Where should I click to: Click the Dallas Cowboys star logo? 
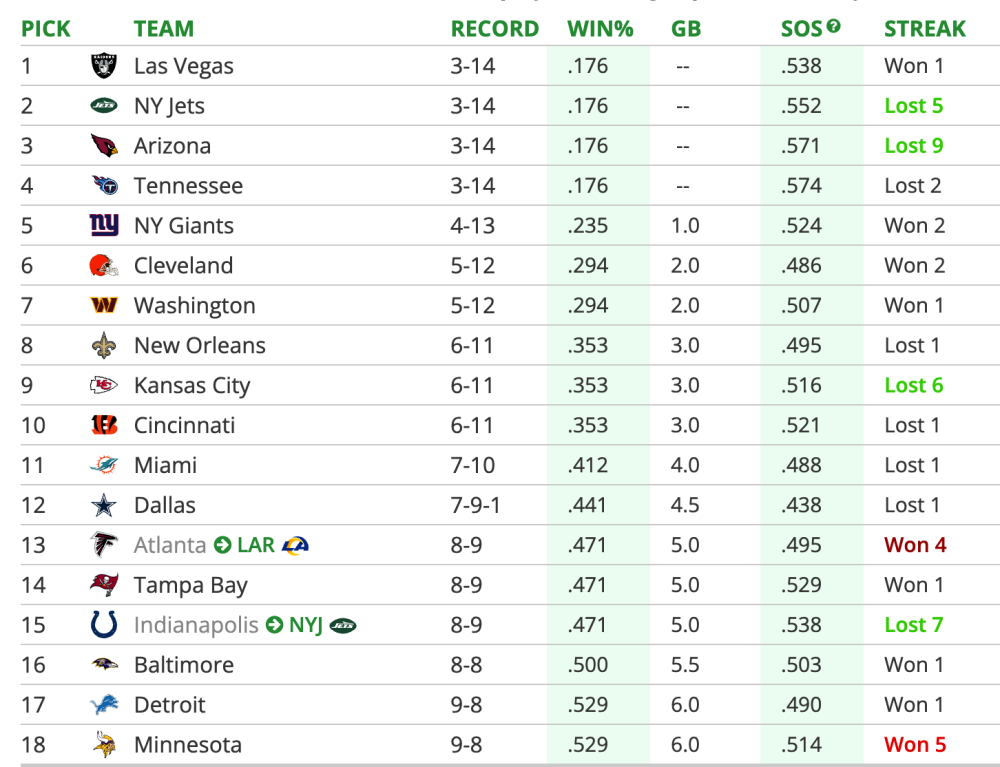pyautogui.click(x=104, y=506)
